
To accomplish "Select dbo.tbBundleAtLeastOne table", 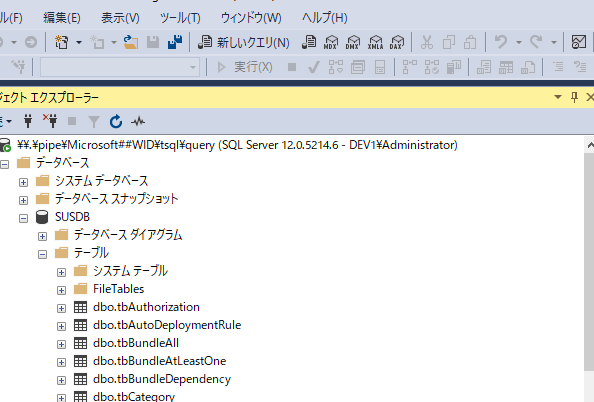I will 159,361.
